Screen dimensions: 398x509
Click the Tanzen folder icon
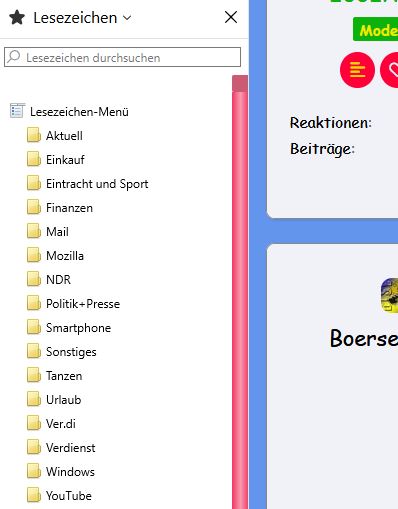coord(34,375)
